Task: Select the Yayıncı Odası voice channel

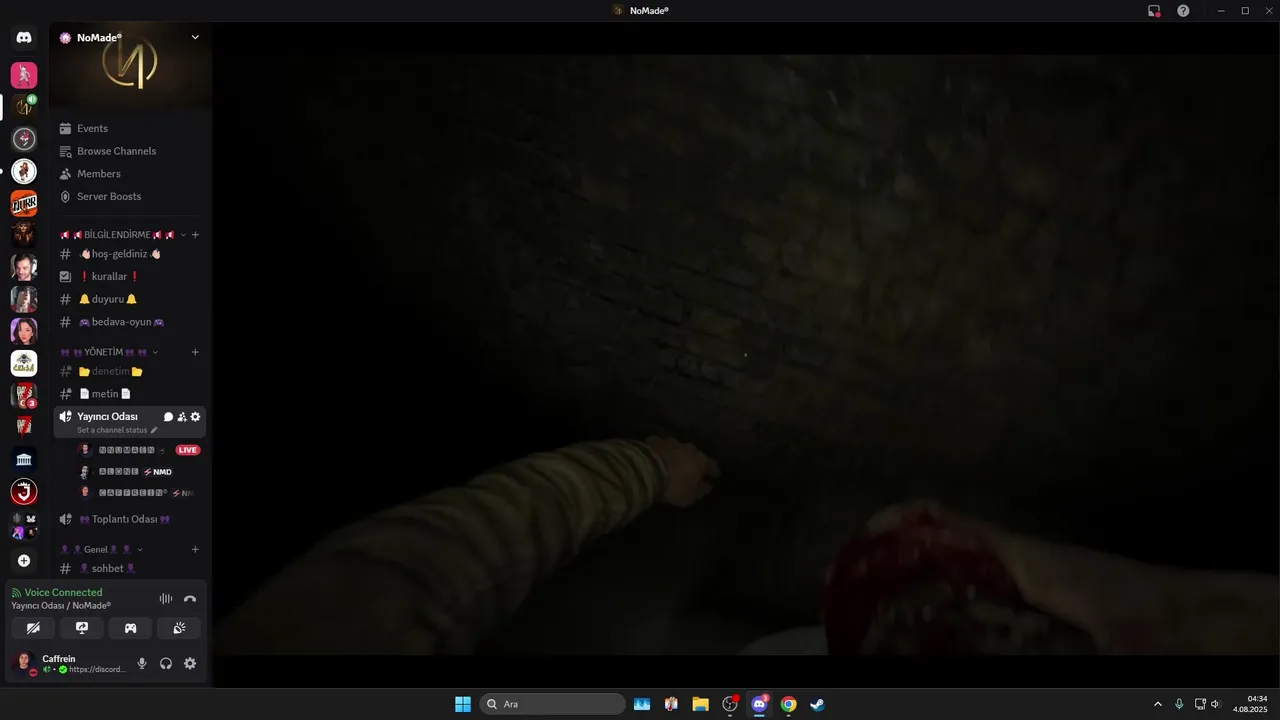Action: pos(107,416)
